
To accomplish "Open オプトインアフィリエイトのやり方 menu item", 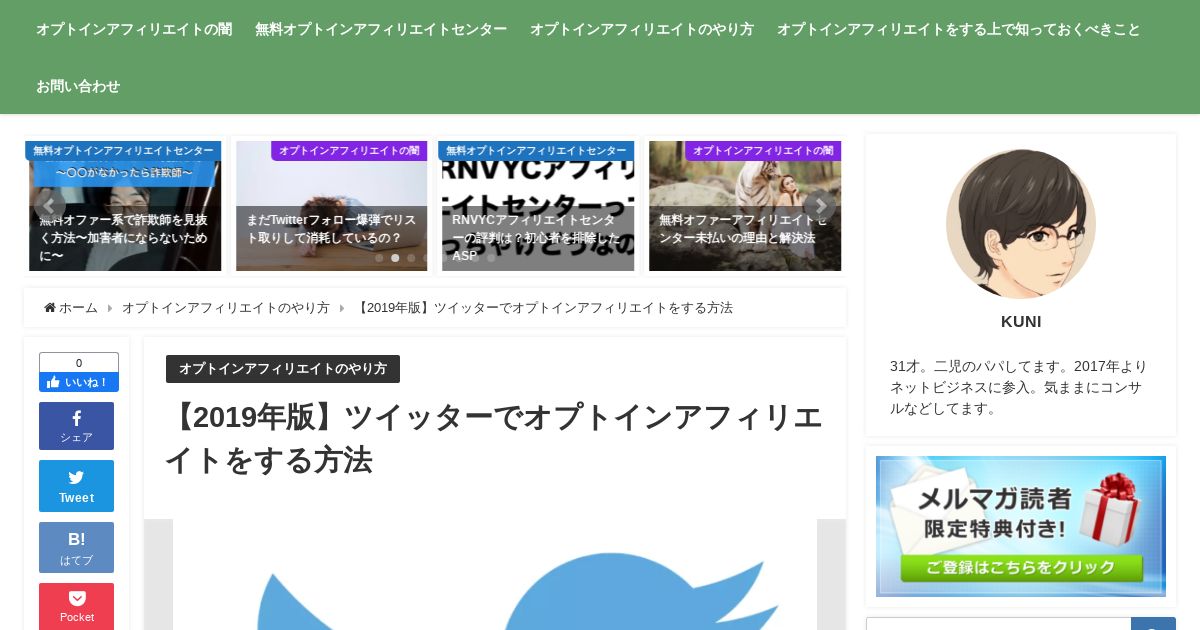I will (x=642, y=29).
